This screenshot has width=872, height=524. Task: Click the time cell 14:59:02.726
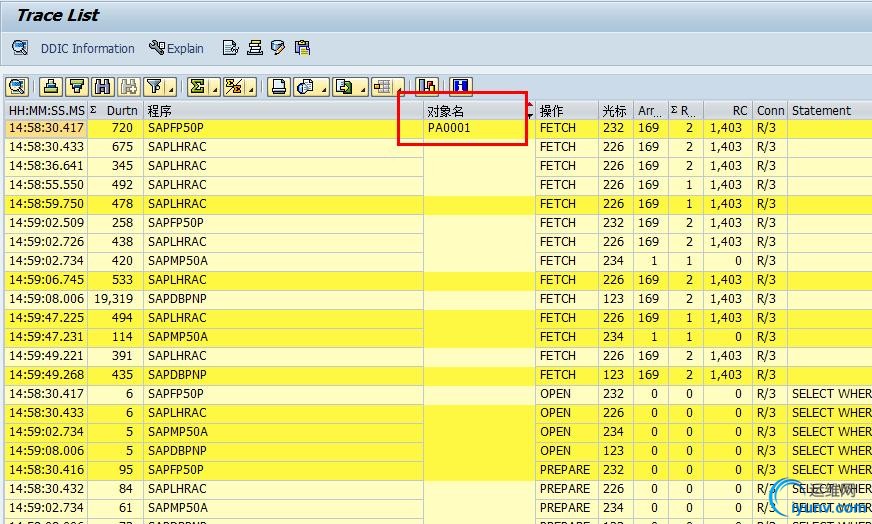(x=47, y=241)
